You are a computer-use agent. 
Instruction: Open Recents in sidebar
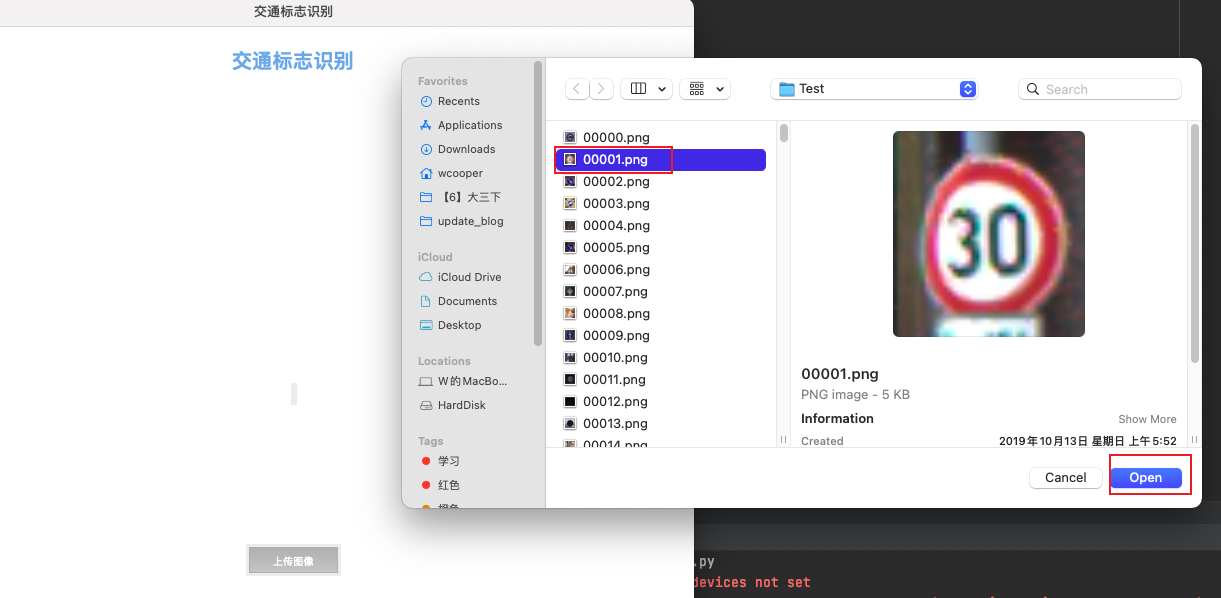pyautogui.click(x=458, y=101)
